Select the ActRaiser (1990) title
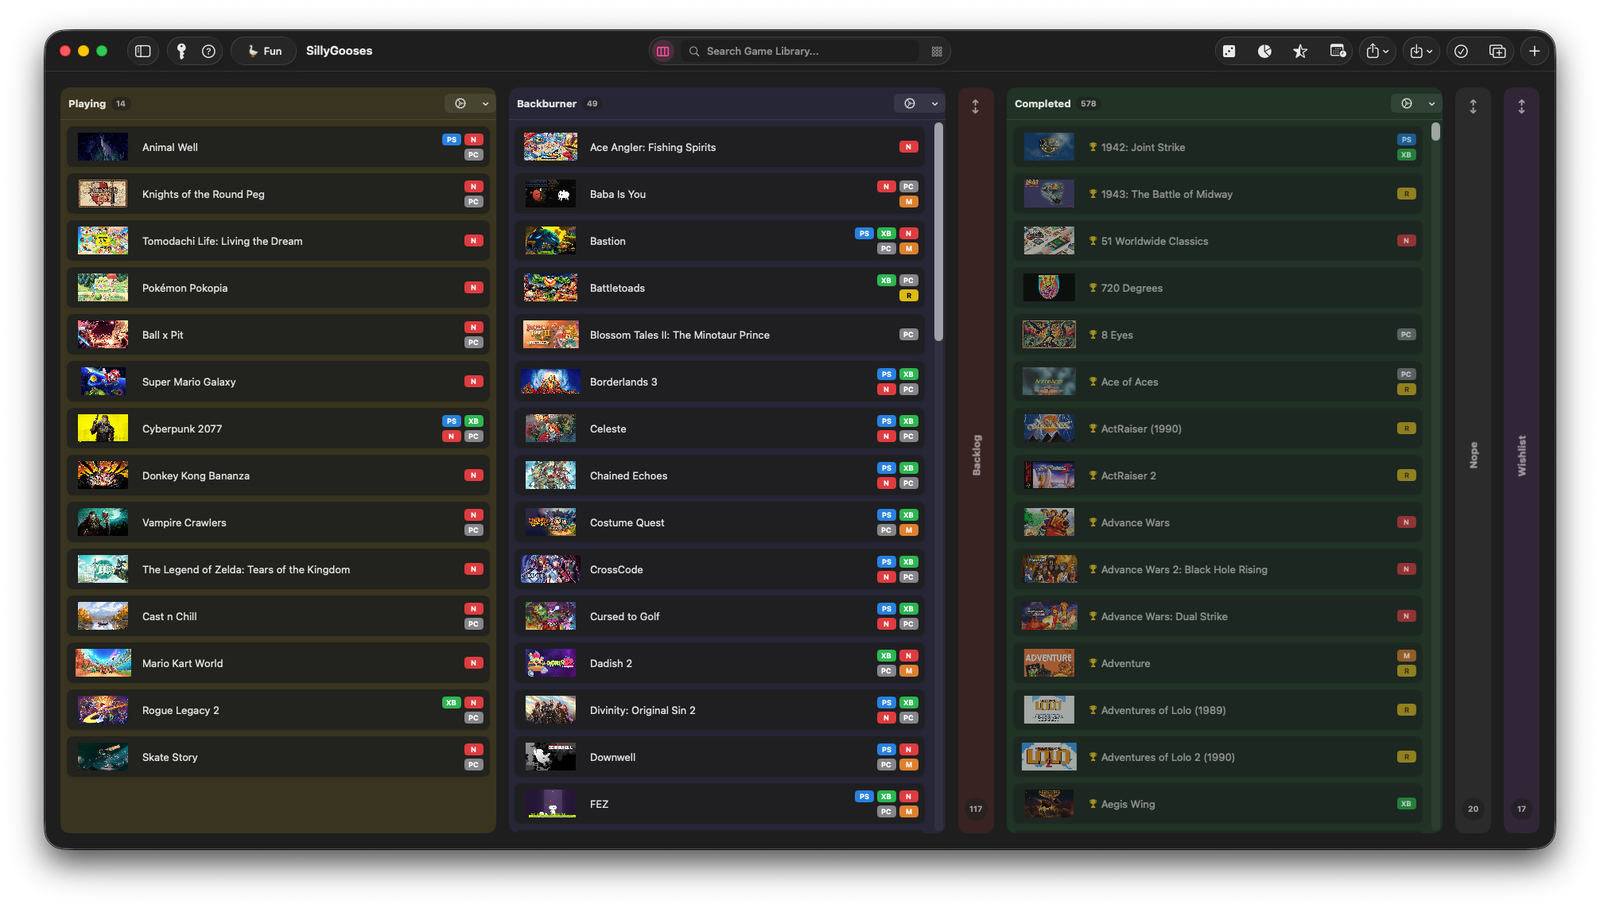The image size is (1600, 908). point(1141,429)
